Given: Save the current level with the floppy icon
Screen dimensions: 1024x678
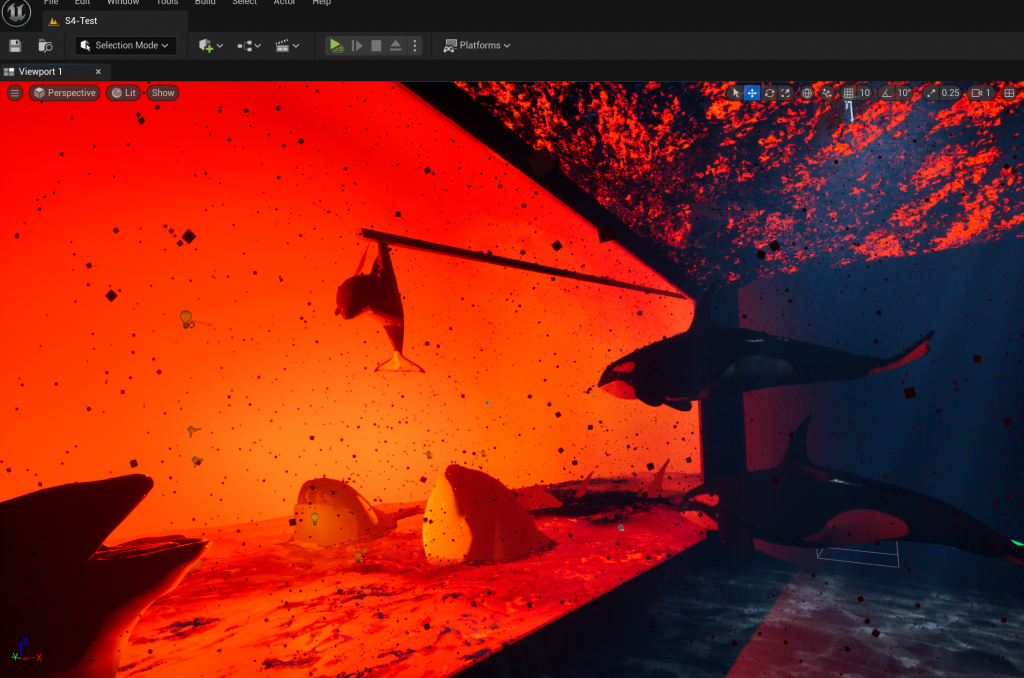Looking at the screenshot, I should [15, 45].
